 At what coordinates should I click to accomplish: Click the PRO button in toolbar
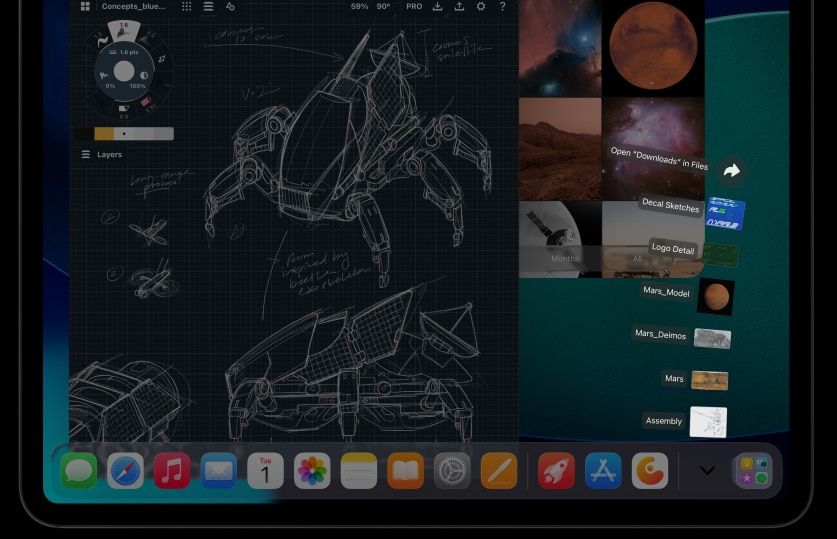(x=414, y=6)
